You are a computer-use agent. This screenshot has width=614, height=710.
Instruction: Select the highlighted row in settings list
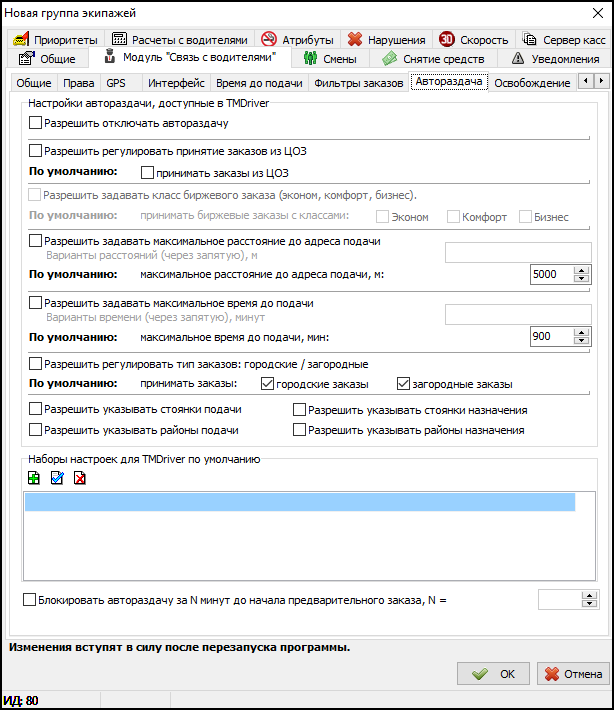[x=300, y=502]
